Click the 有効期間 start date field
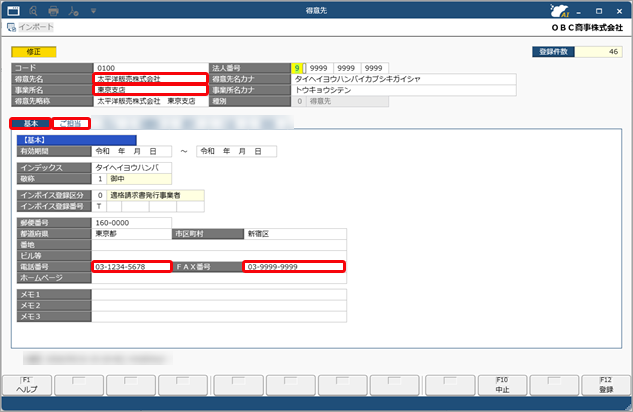633x412 pixels. [x=132, y=151]
